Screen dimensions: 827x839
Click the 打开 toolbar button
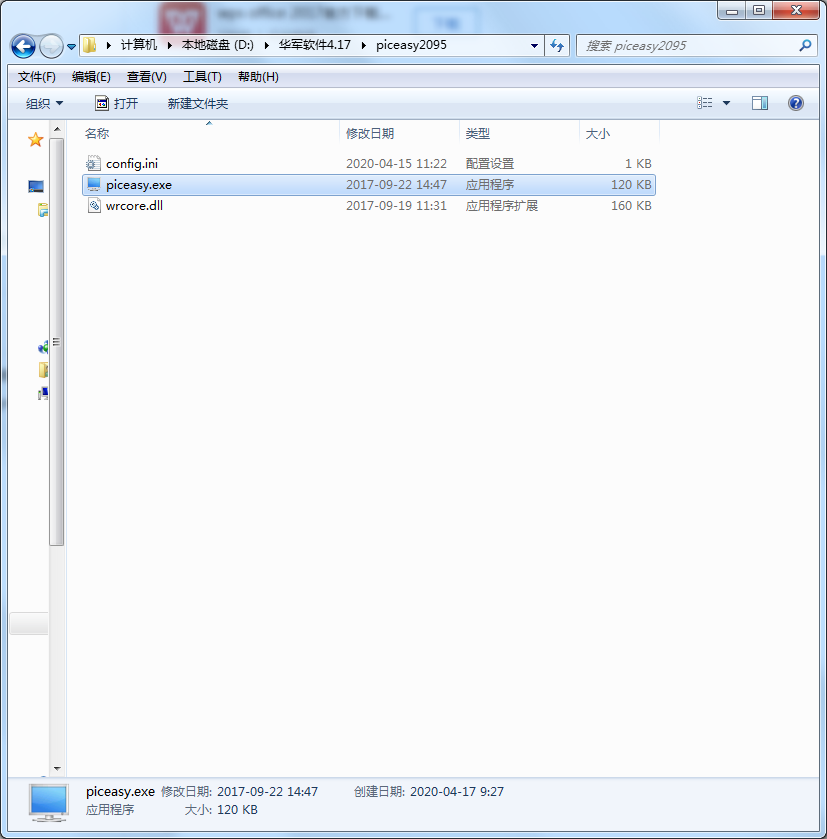coord(117,103)
